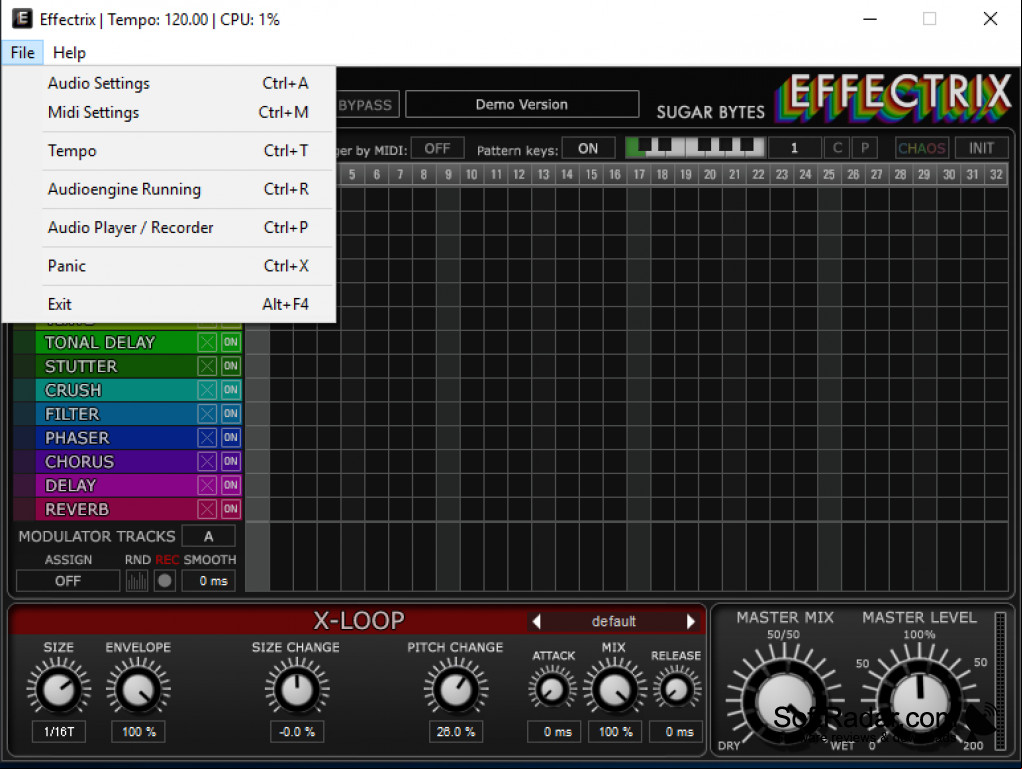Toggle trigger by MIDI OFF switch

click(x=437, y=149)
